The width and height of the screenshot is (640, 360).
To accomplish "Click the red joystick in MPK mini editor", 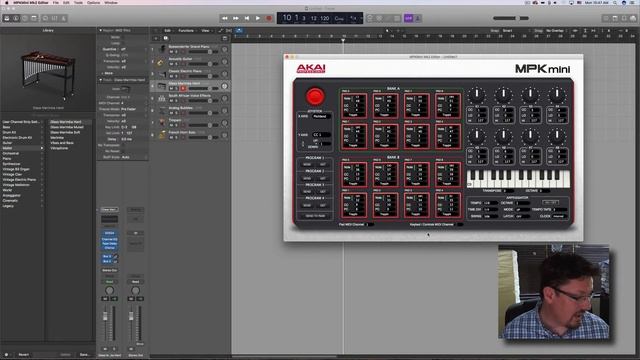I will click(x=315, y=96).
